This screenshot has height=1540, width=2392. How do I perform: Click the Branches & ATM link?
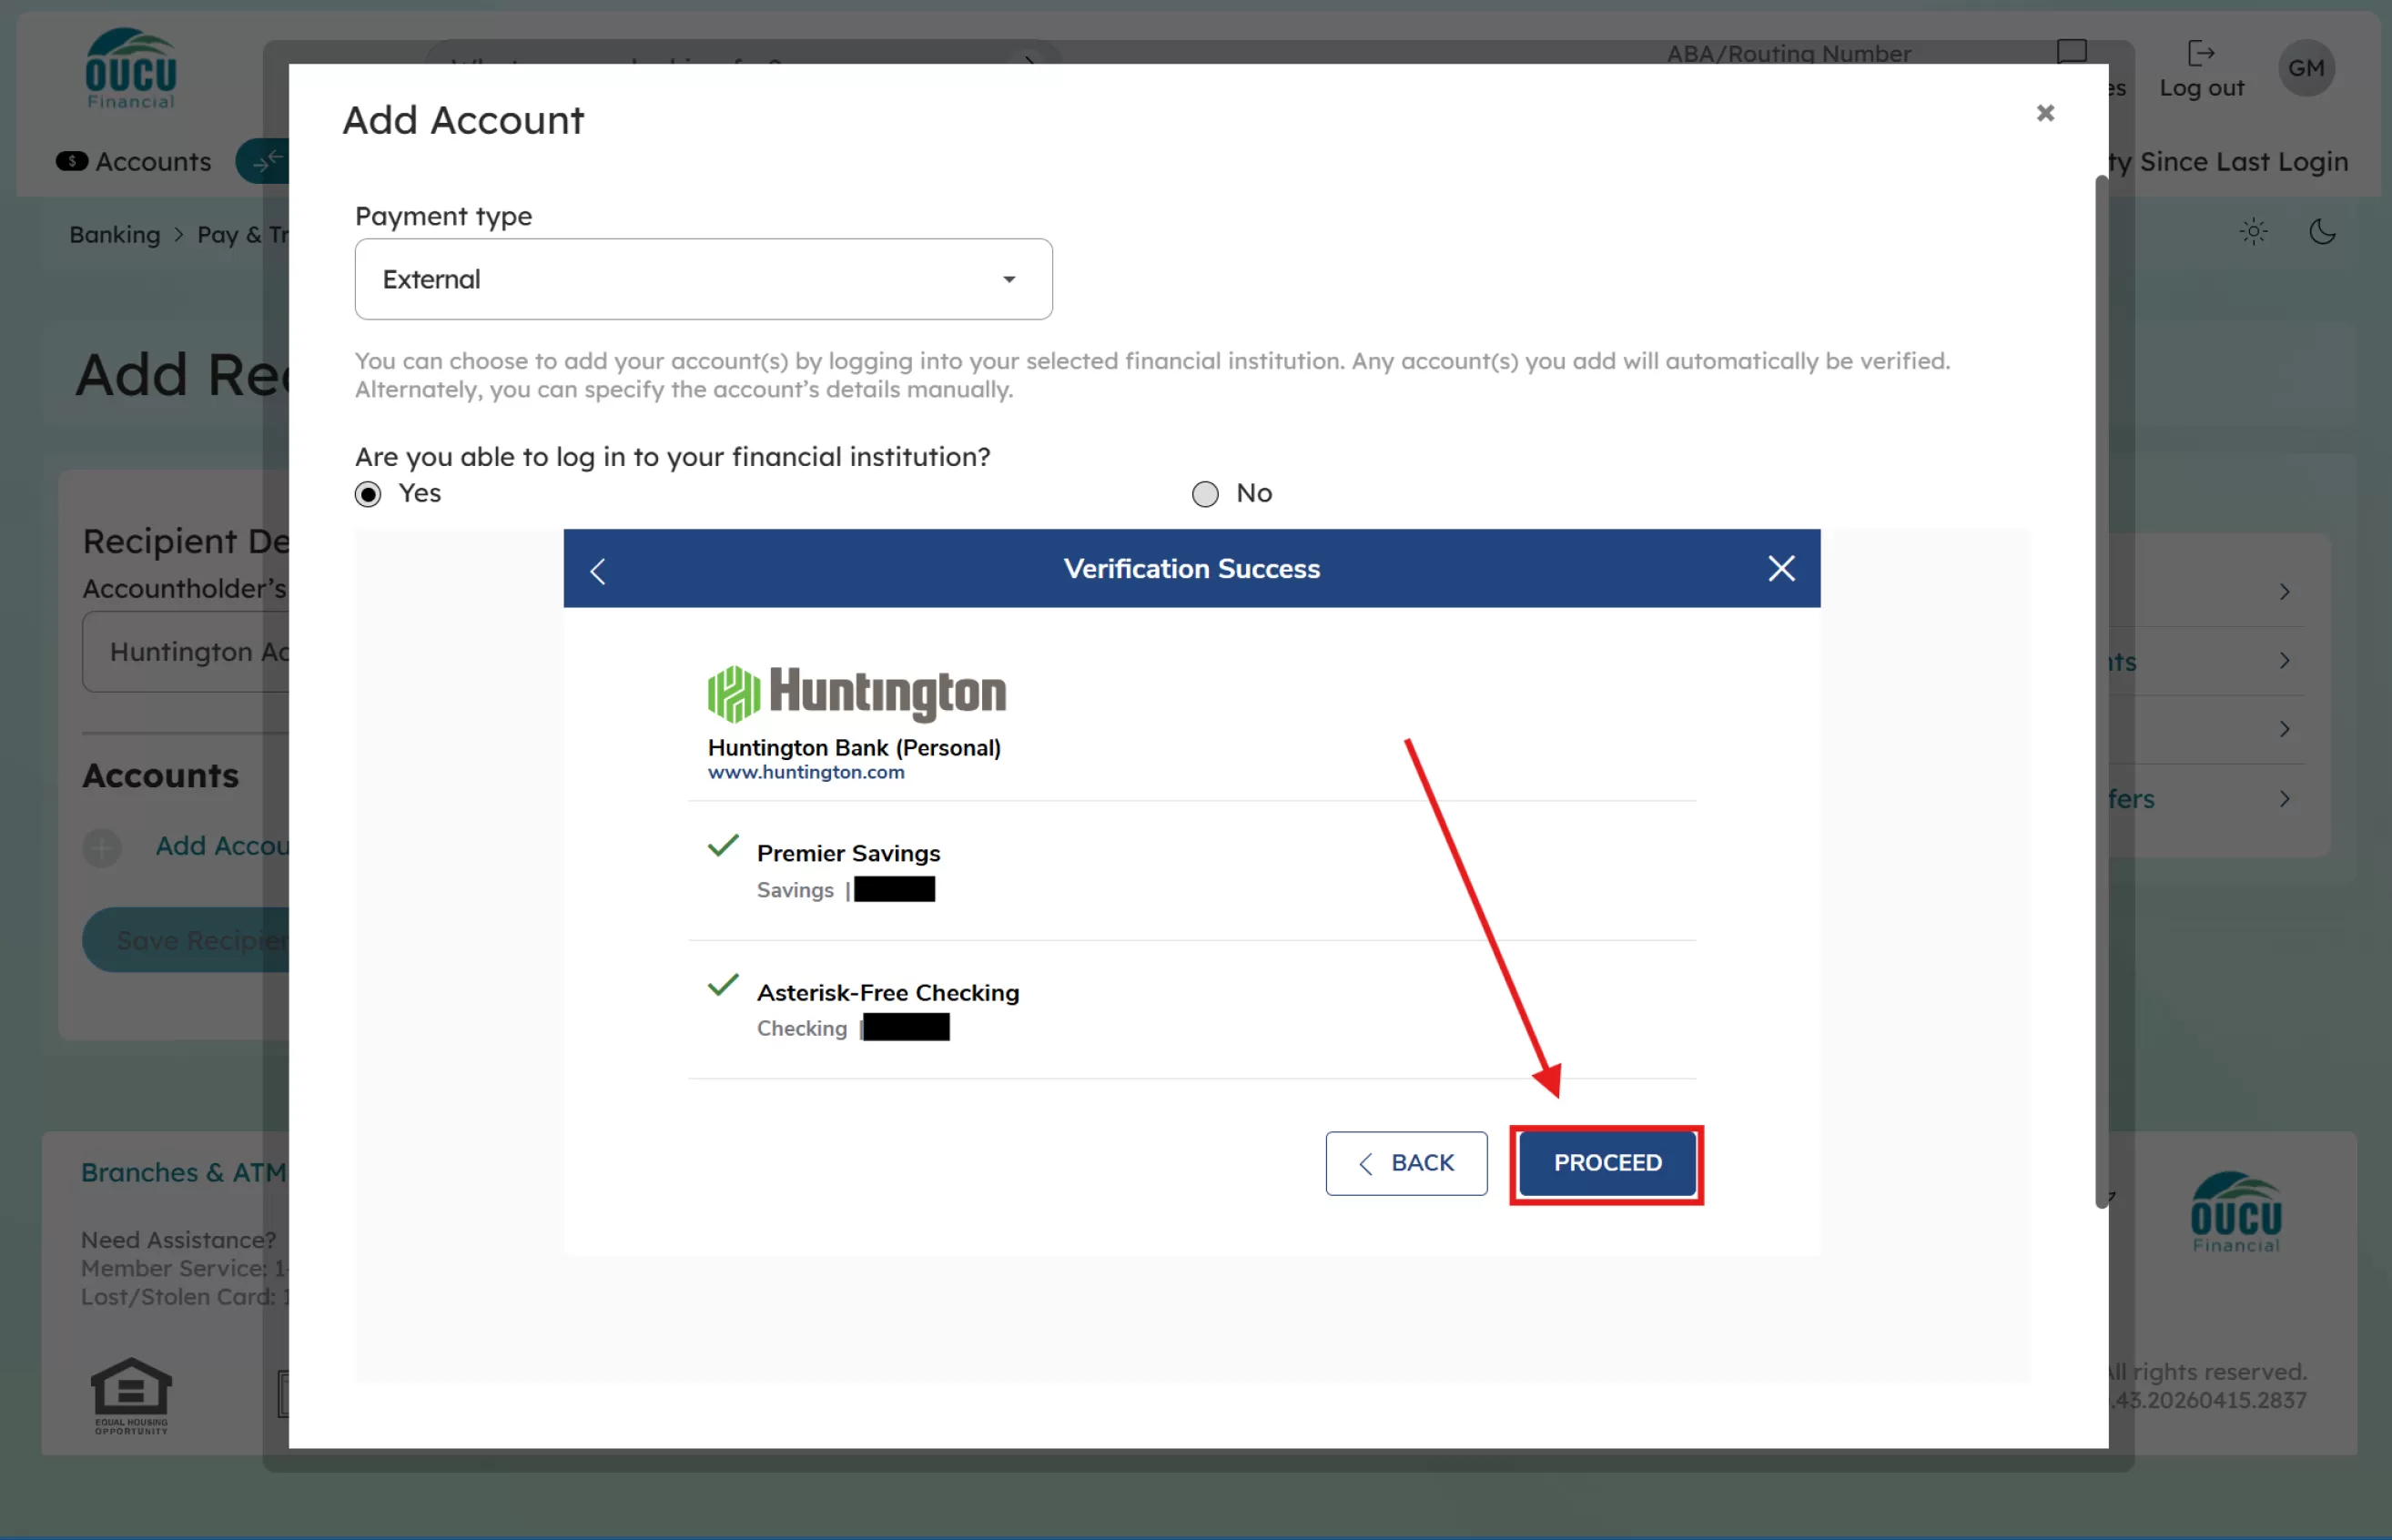[x=184, y=1172]
